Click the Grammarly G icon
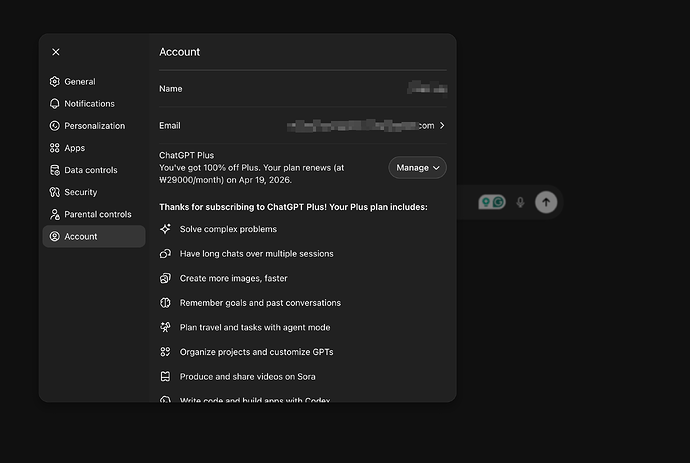The height and width of the screenshot is (463, 690). tap(497, 202)
